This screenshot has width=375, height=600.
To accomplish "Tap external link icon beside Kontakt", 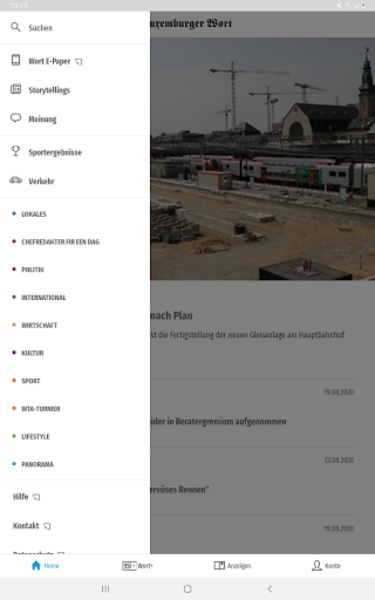I will (x=47, y=527).
